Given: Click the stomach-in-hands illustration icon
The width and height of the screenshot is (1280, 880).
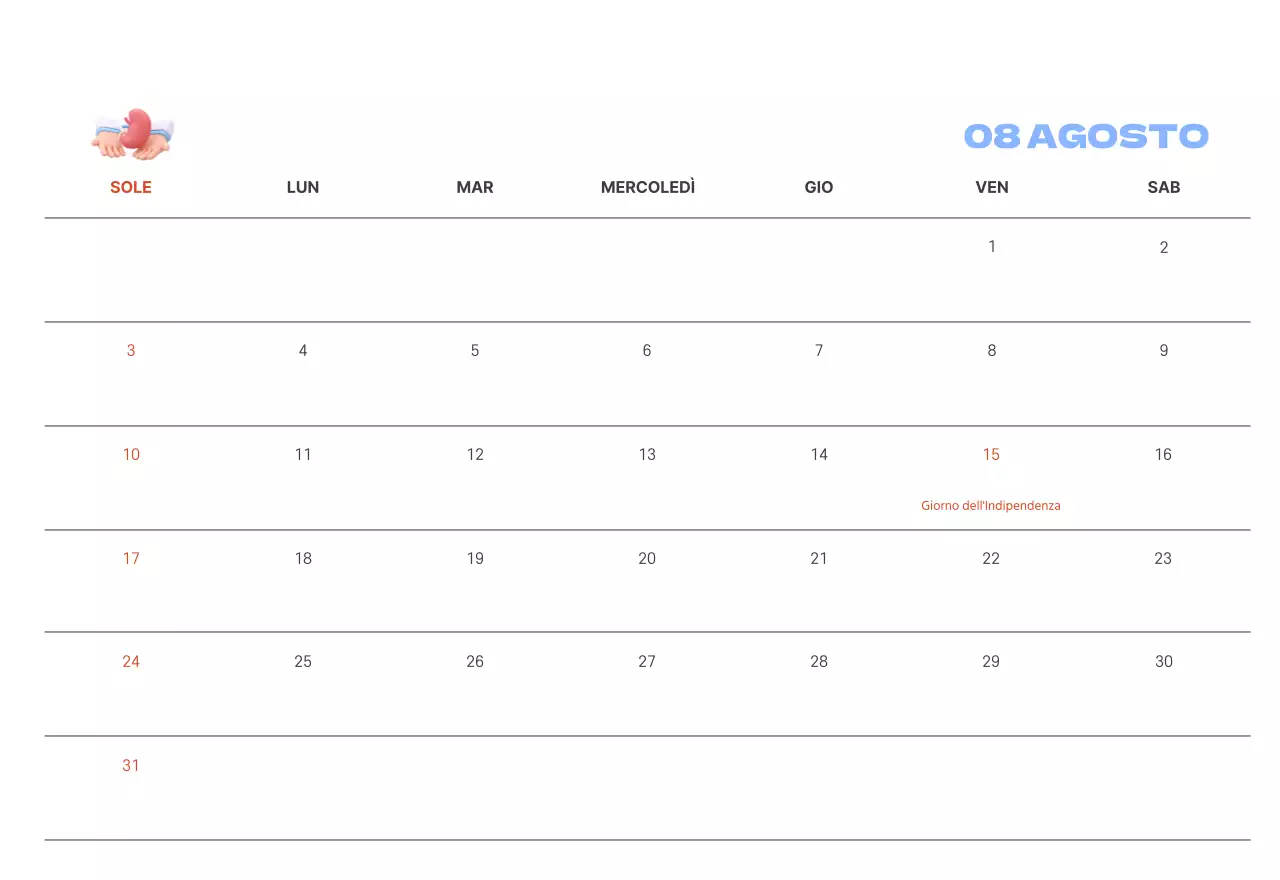Looking at the screenshot, I should pyautogui.click(x=133, y=134).
